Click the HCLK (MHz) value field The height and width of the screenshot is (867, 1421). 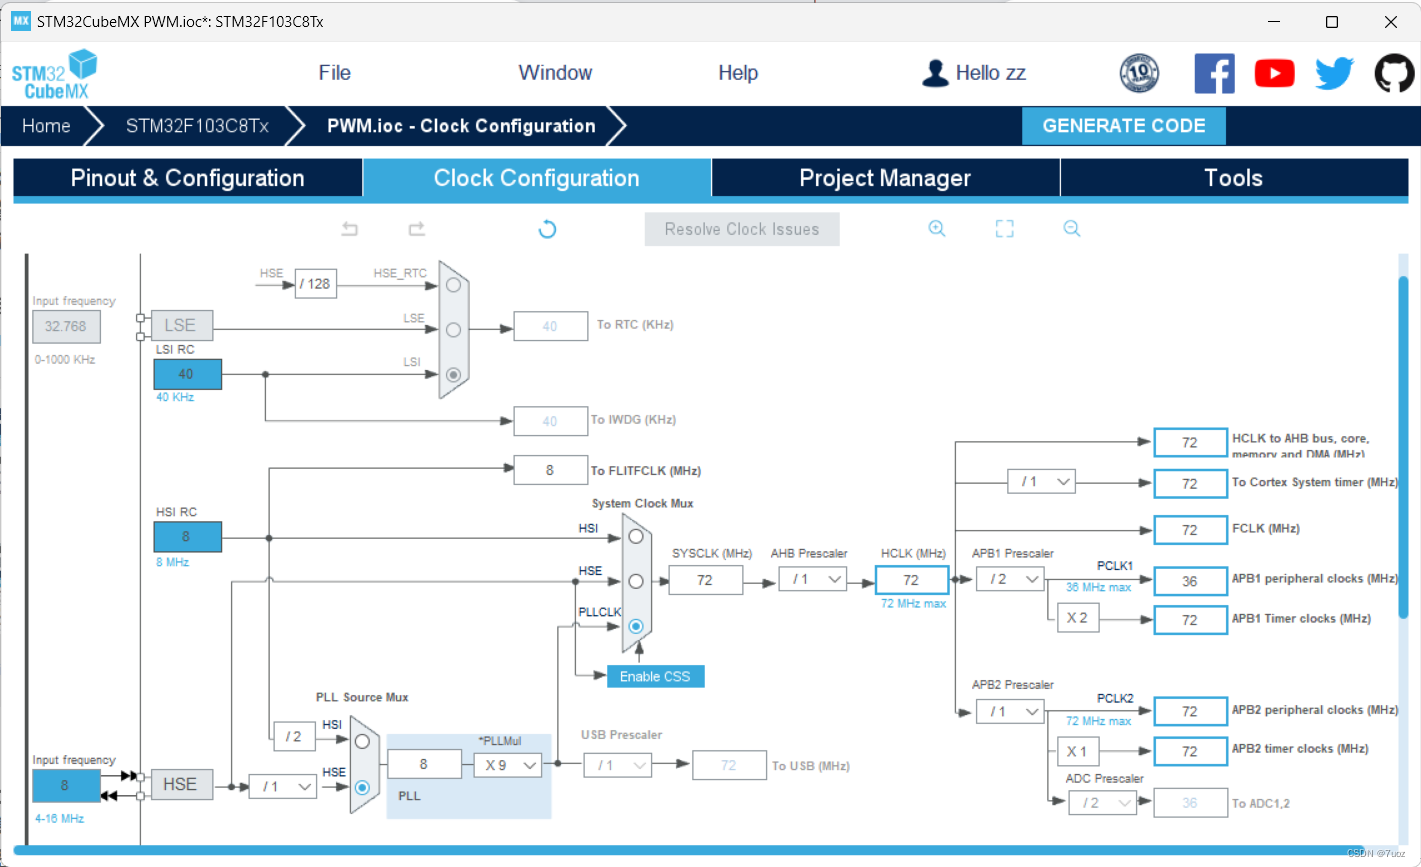point(911,580)
